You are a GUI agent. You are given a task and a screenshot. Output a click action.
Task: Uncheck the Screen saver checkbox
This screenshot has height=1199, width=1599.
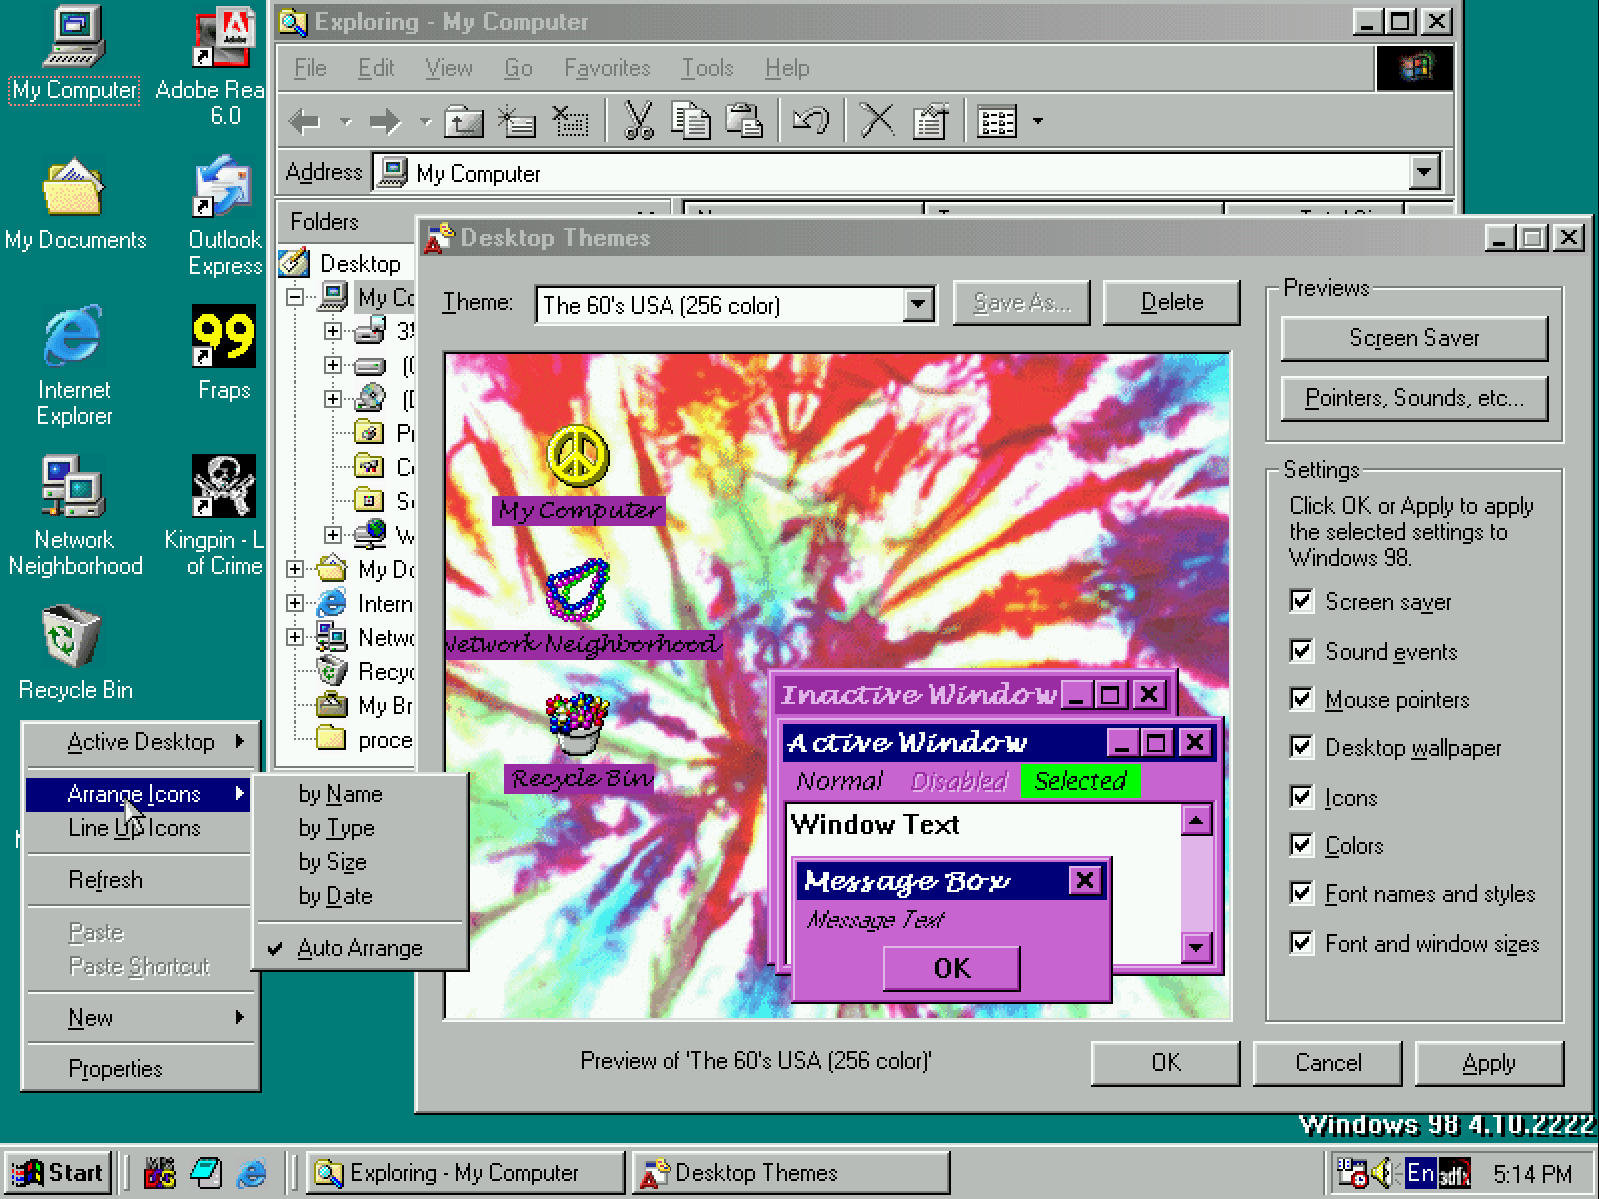1301,601
